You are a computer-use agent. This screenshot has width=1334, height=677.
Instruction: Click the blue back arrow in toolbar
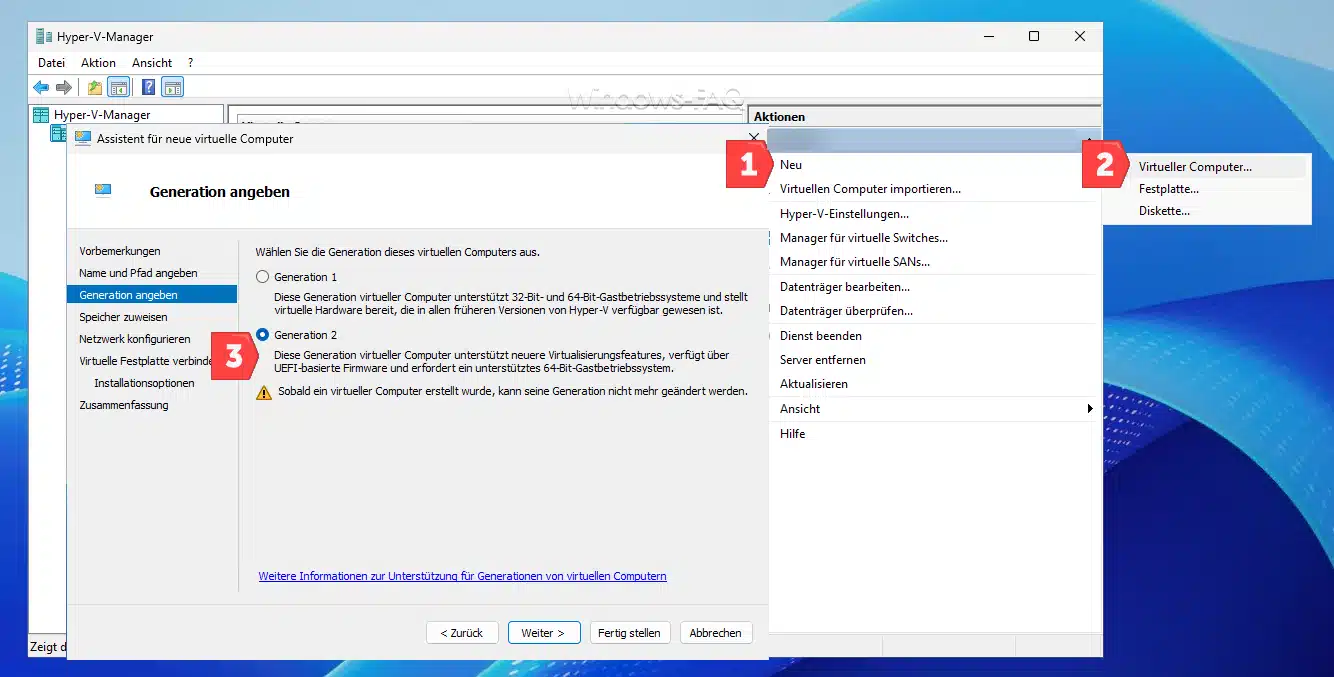tap(41, 88)
